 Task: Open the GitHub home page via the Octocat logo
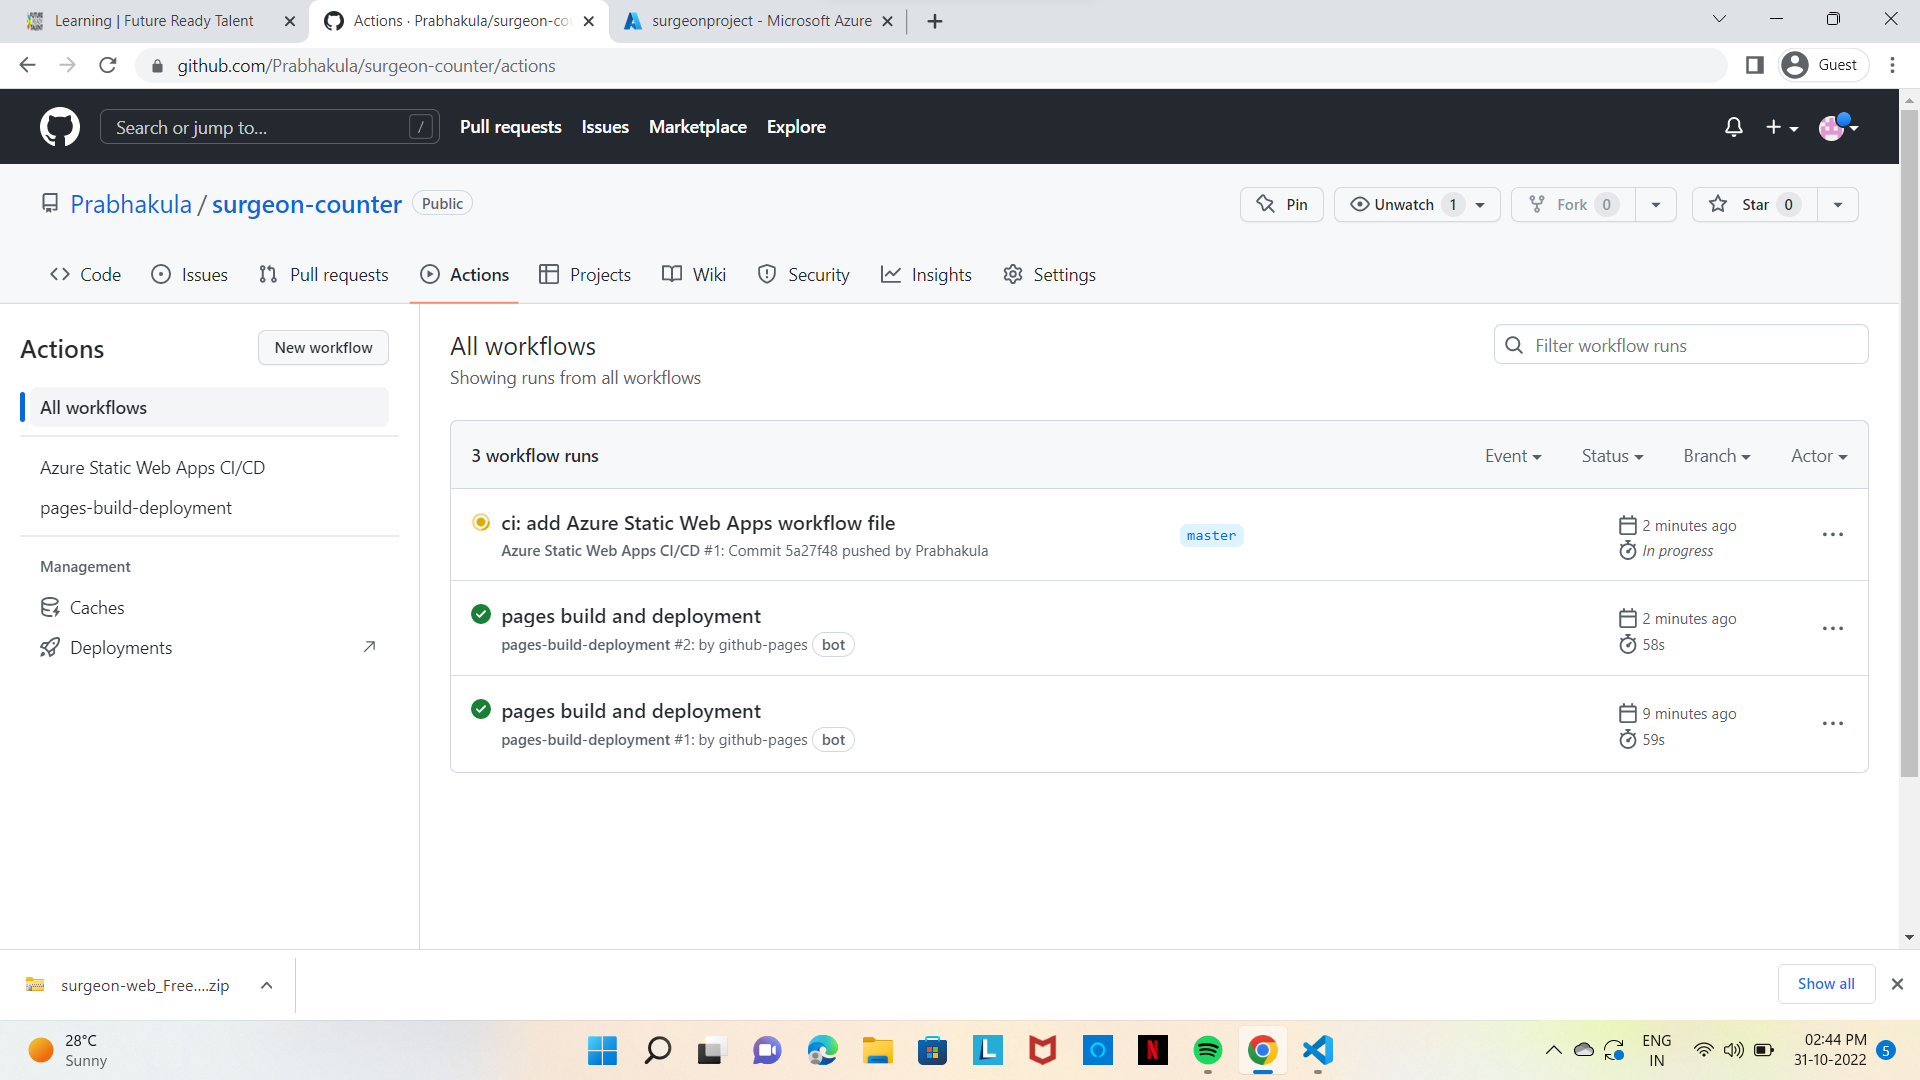pos(60,127)
